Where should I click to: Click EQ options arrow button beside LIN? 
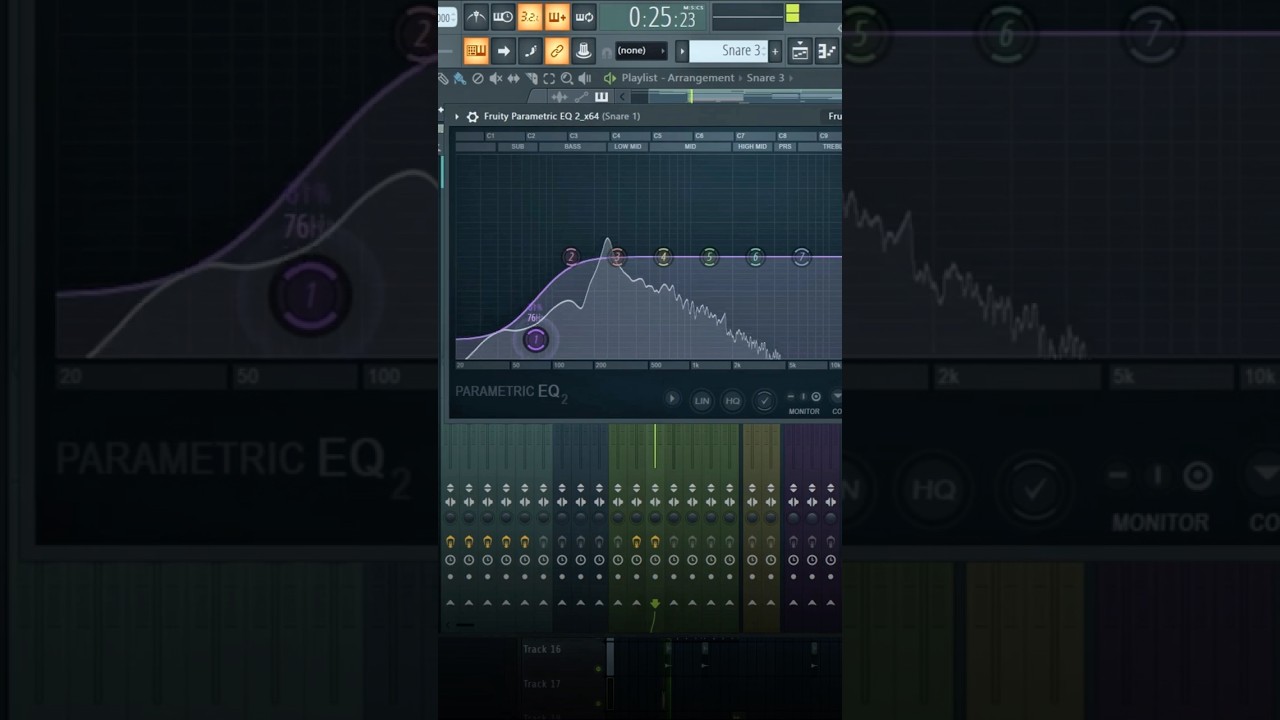tap(671, 399)
